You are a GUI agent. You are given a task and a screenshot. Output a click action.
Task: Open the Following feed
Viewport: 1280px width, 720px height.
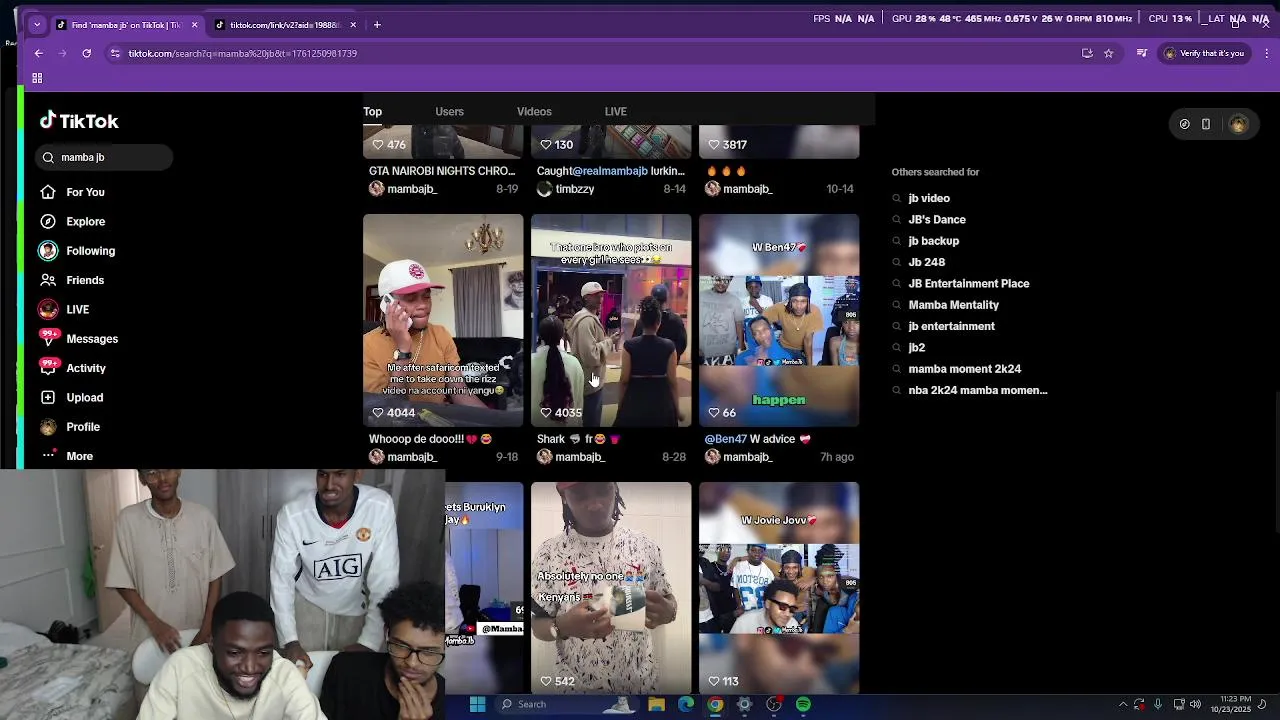click(77, 251)
